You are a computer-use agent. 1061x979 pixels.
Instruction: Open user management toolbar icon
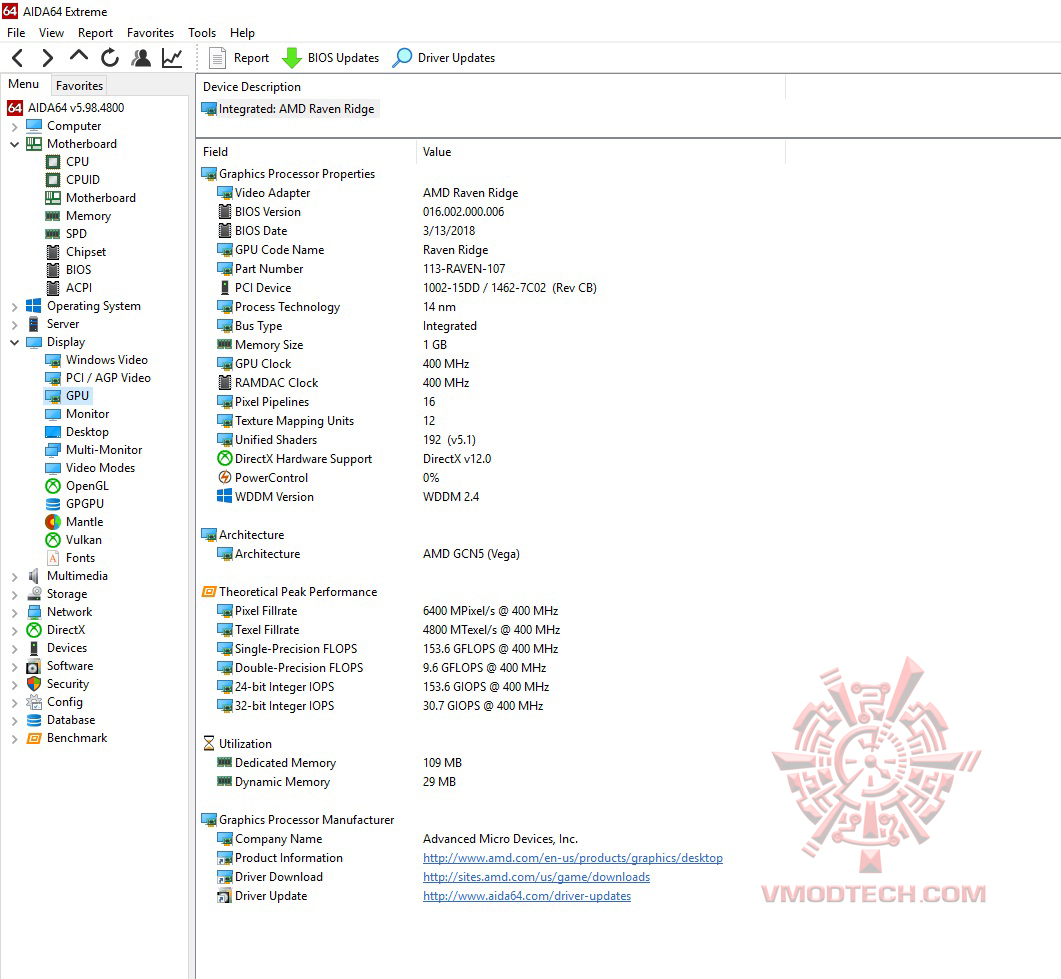click(141, 58)
